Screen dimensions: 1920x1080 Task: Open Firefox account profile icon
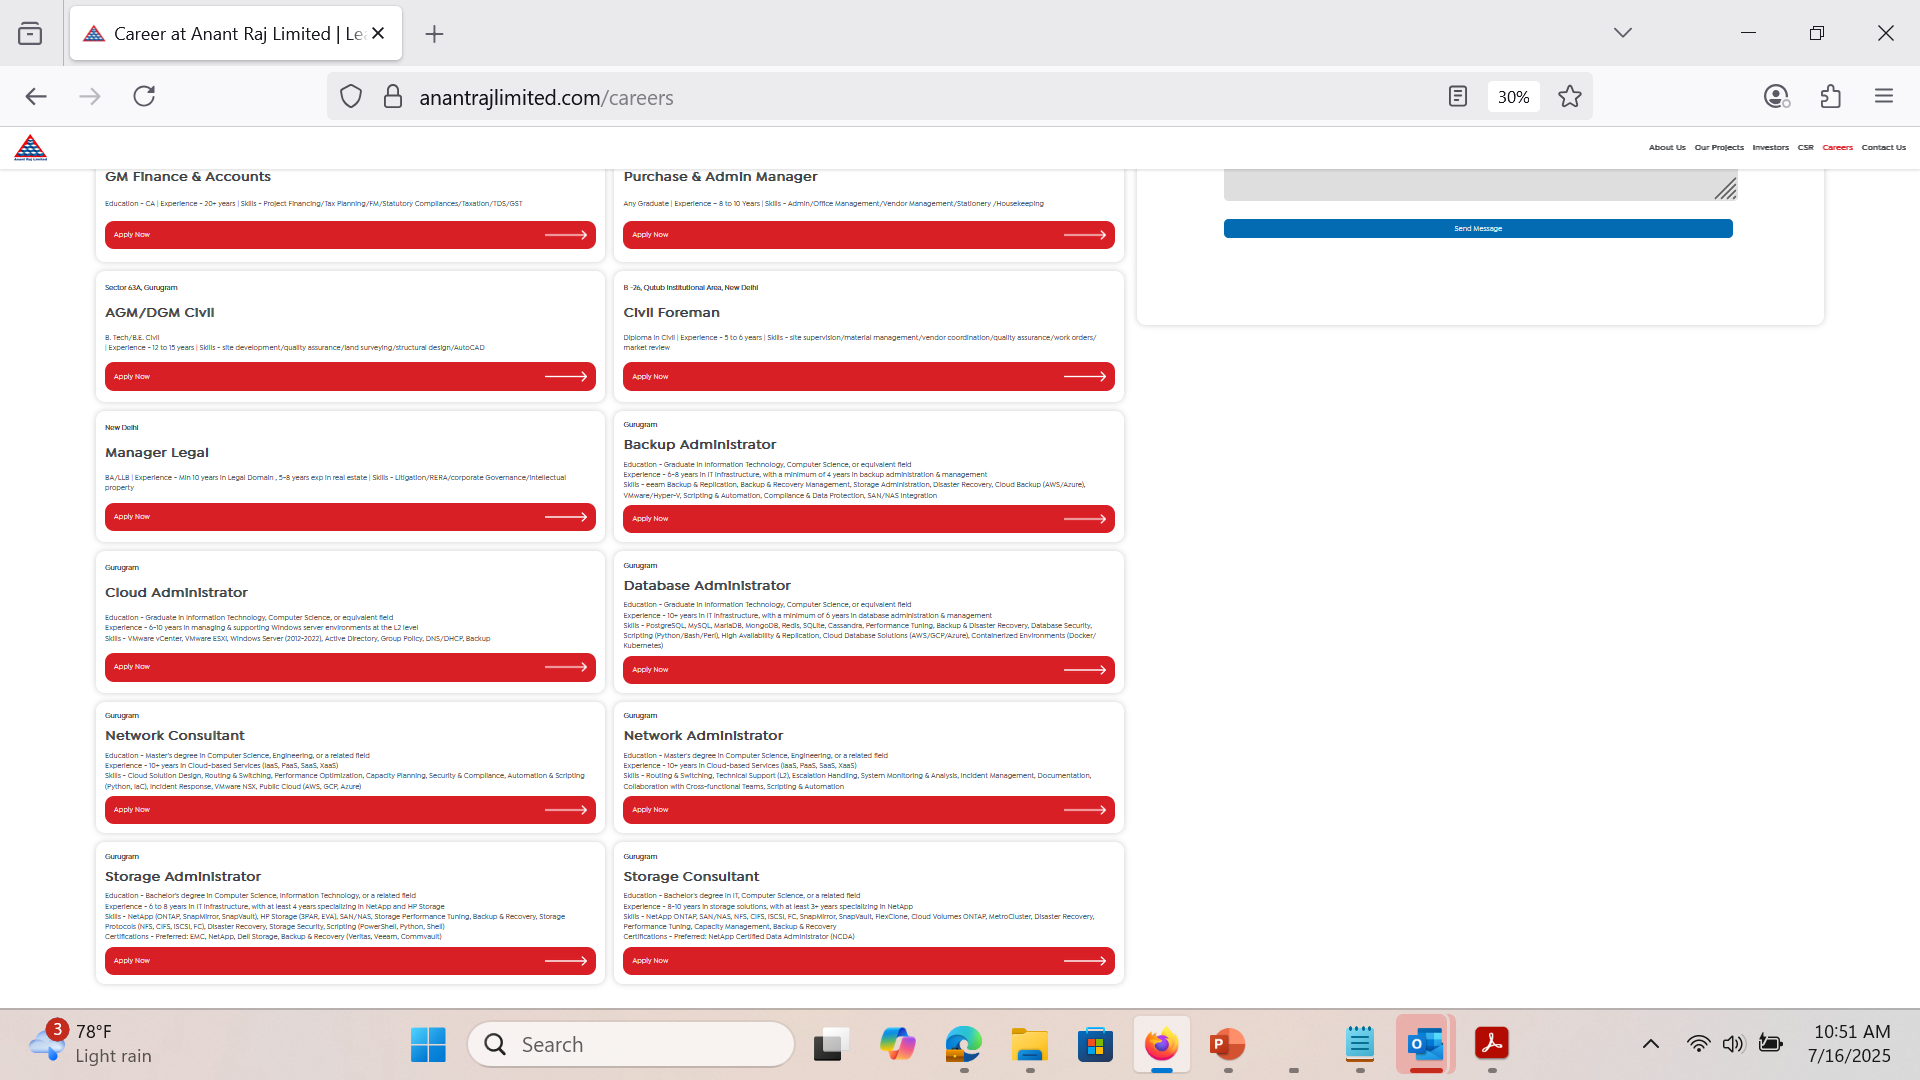(1776, 96)
